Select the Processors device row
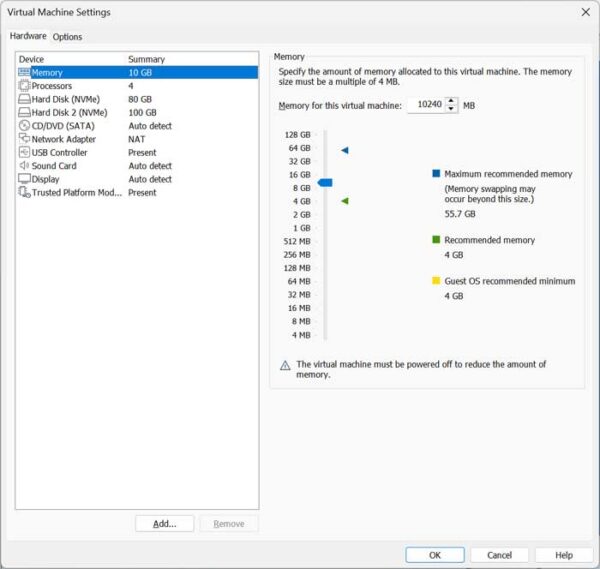Viewport: 600px width, 569px height. [138, 86]
